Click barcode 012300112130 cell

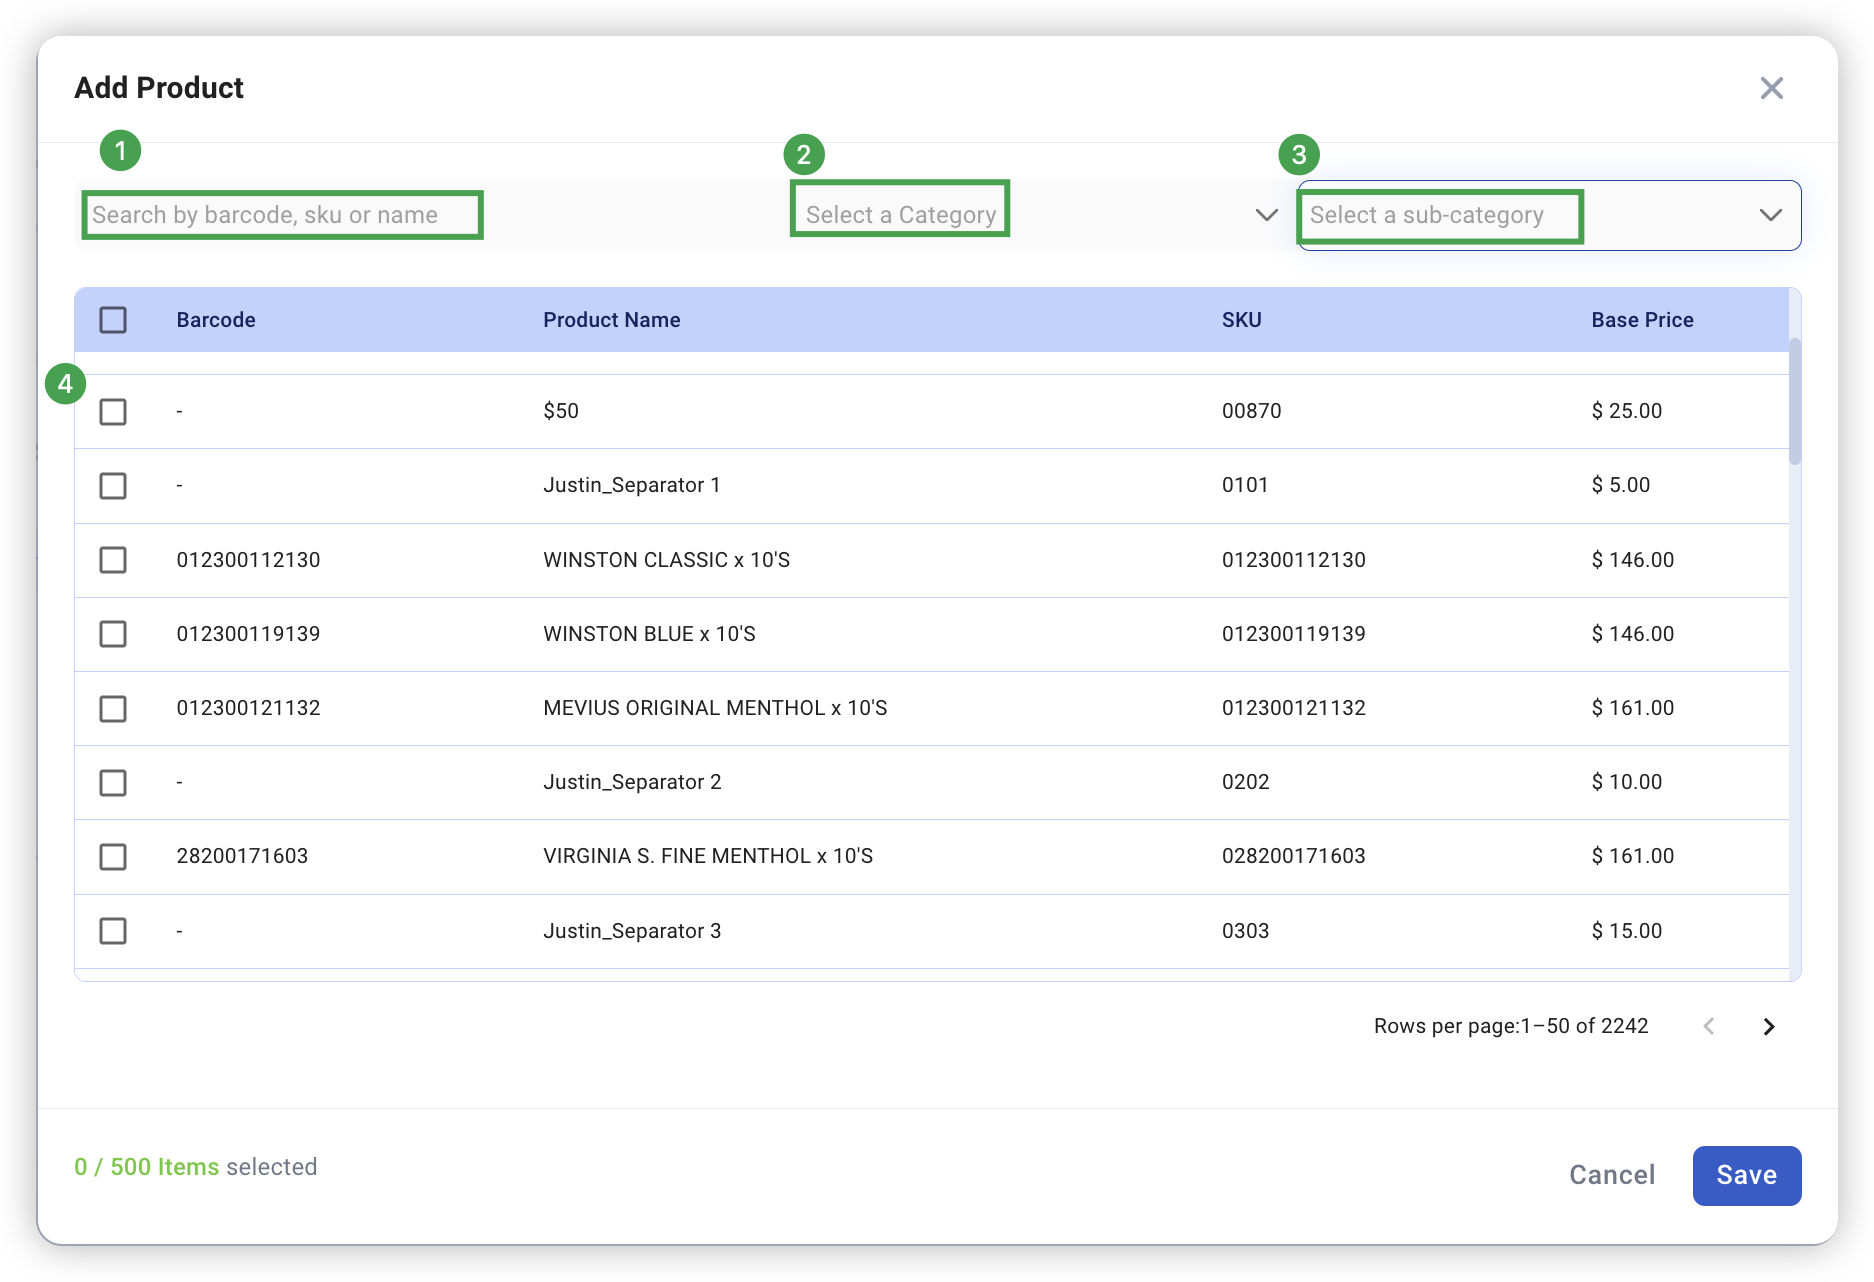coord(248,560)
